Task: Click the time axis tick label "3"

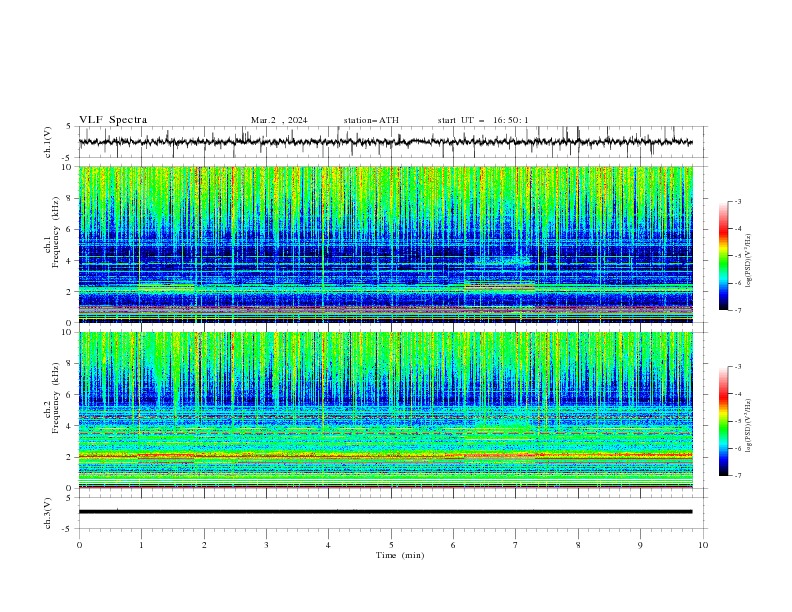Action: tap(266, 545)
